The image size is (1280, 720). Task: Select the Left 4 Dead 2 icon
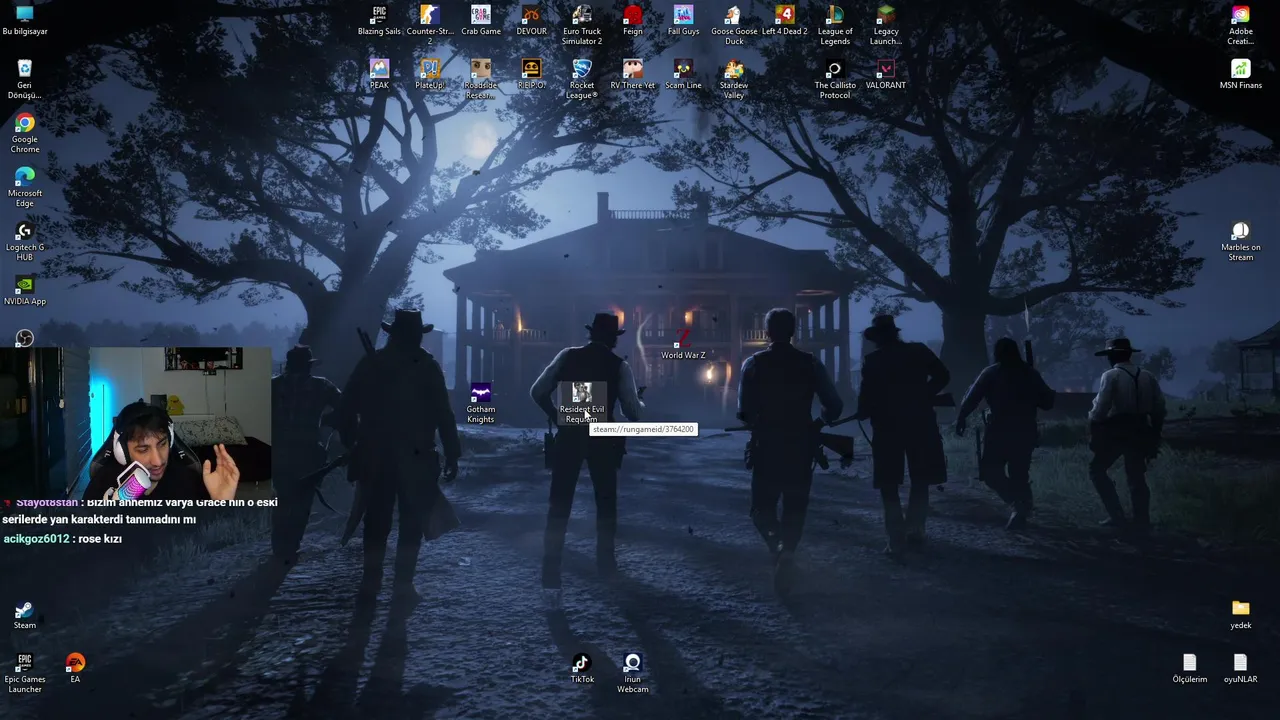(x=785, y=20)
